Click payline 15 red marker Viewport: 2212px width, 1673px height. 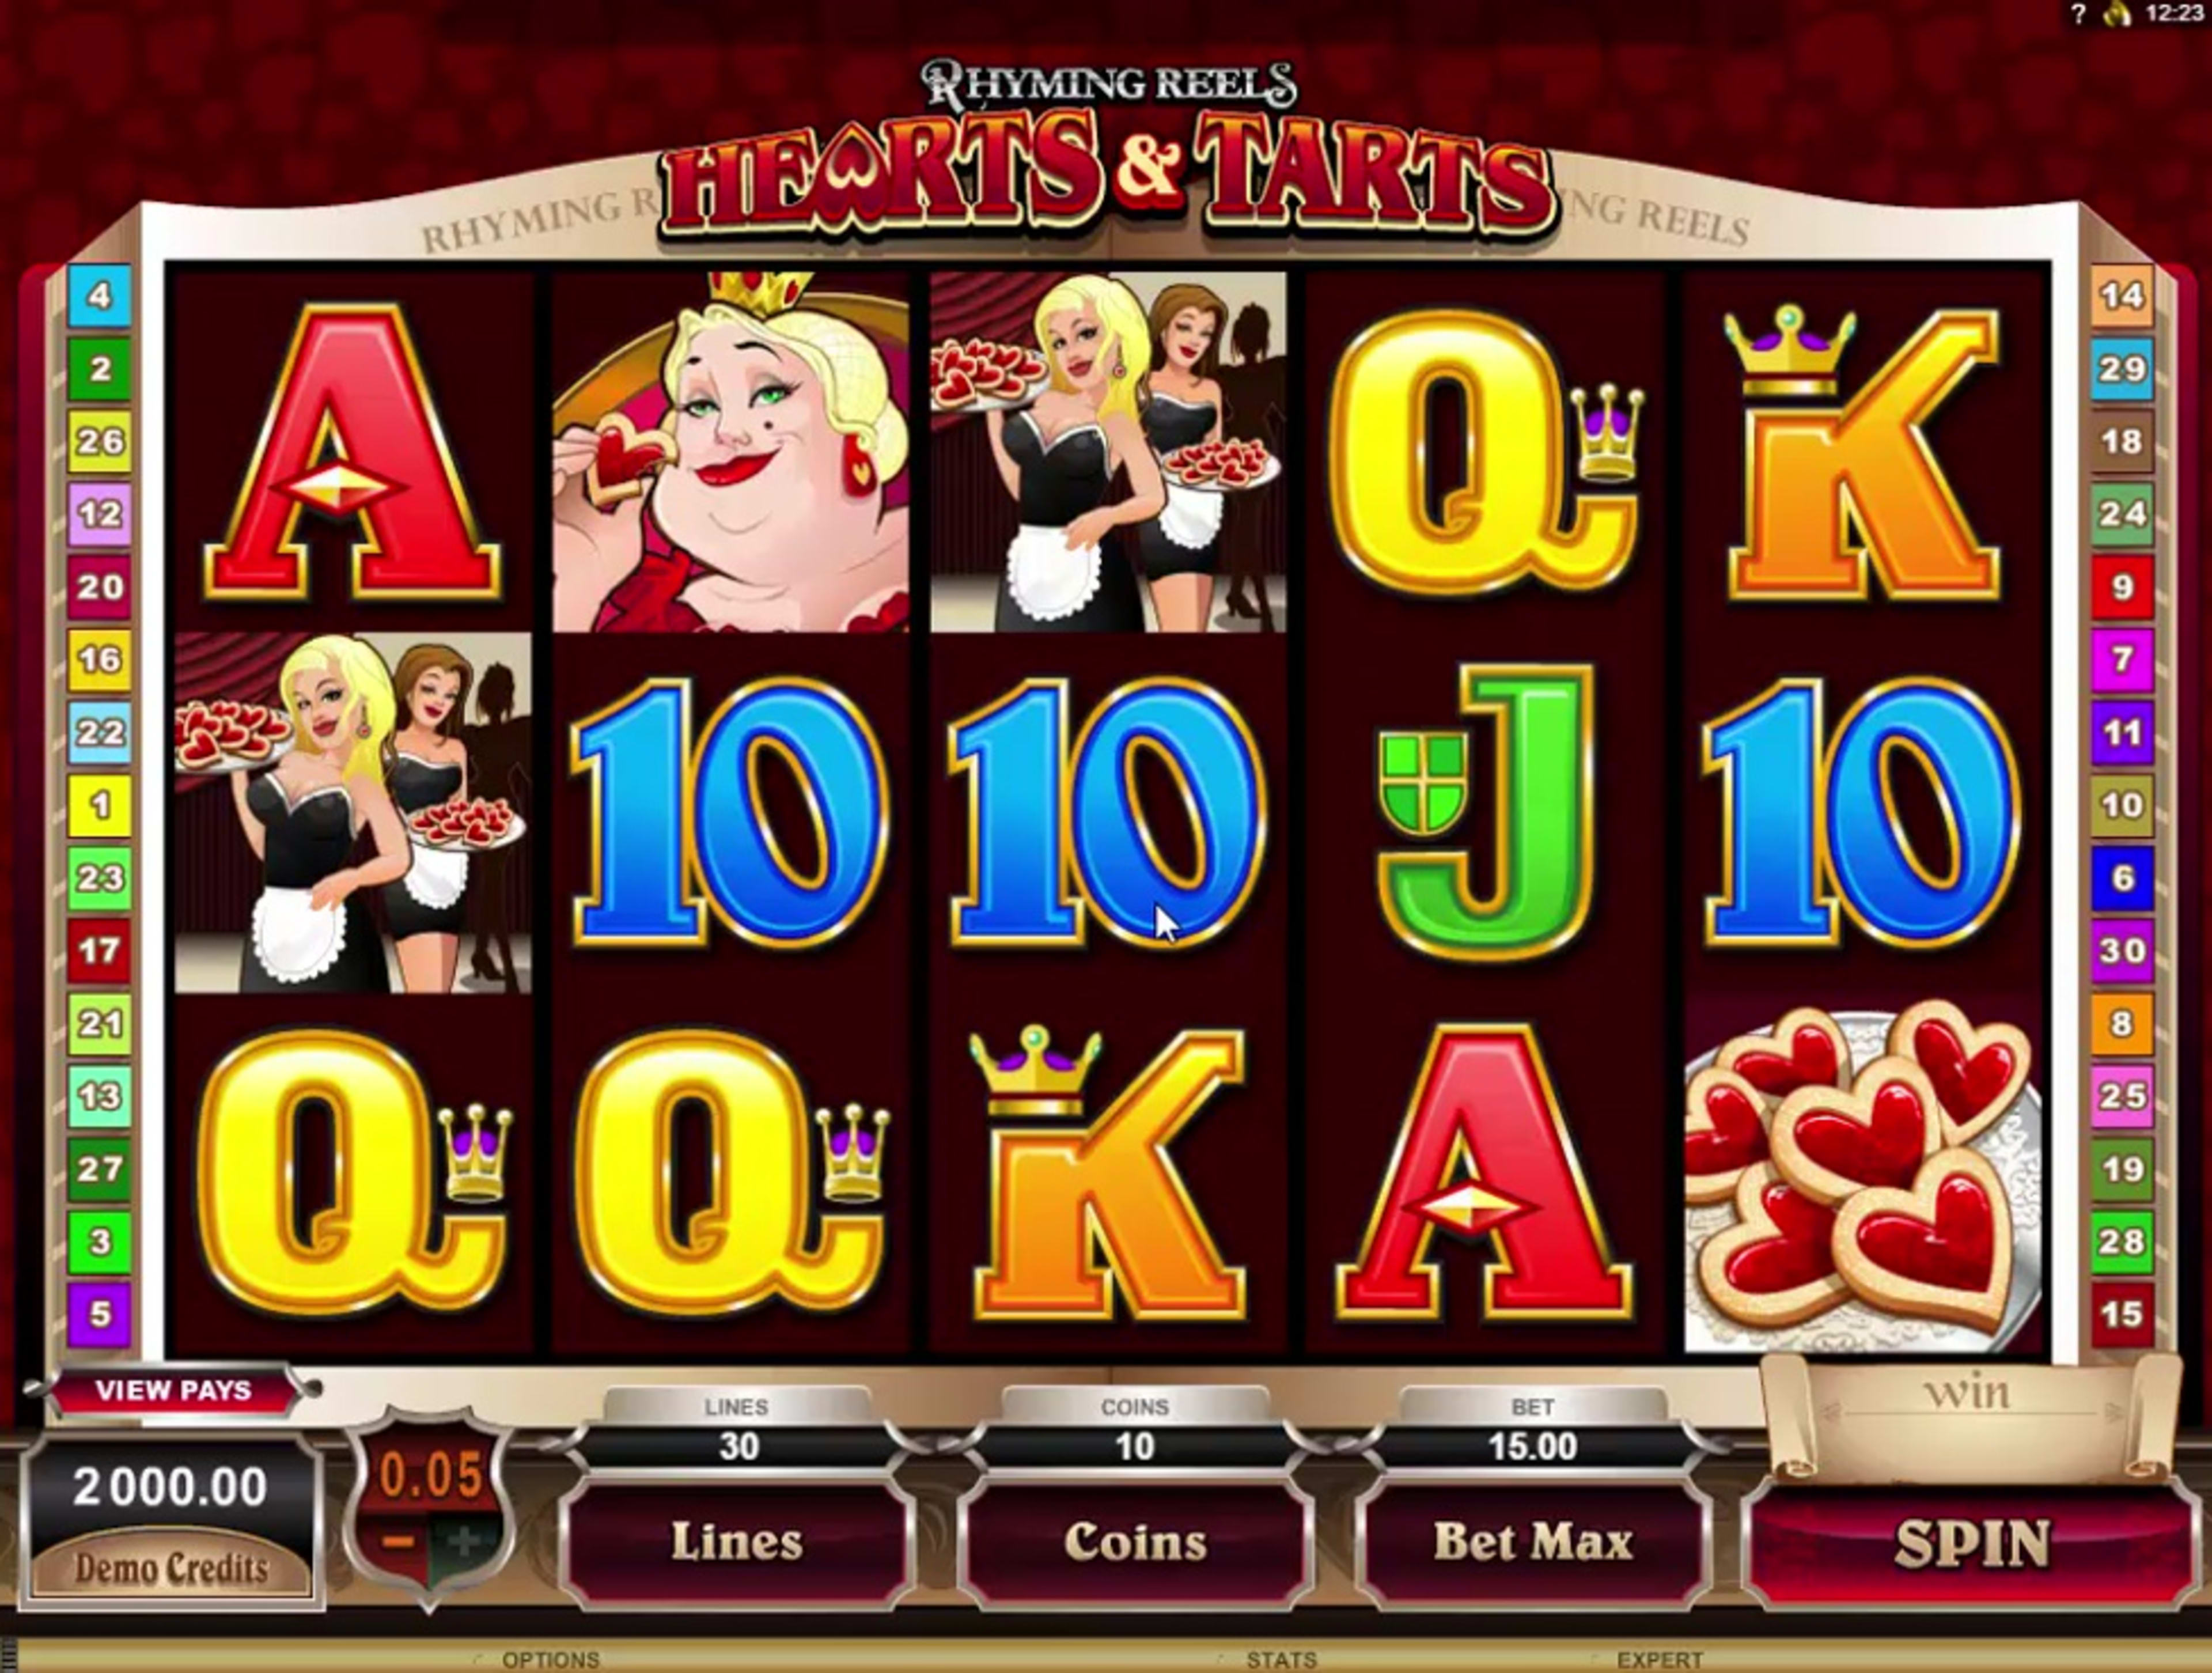[2121, 1314]
